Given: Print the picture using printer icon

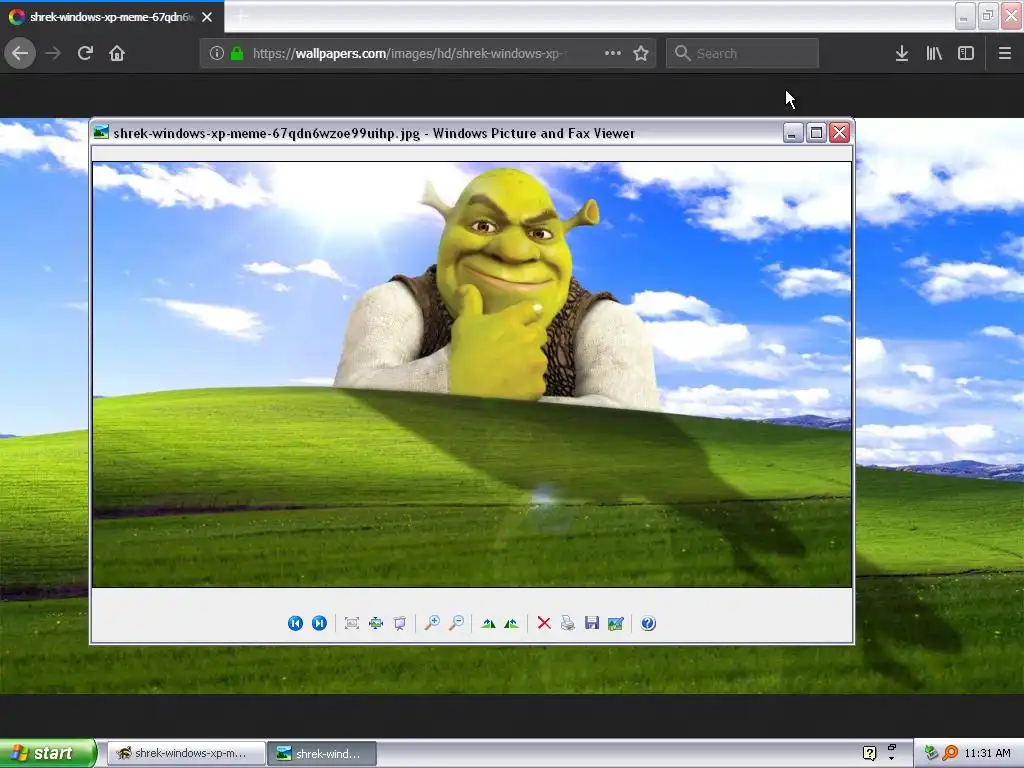Looking at the screenshot, I should pos(568,623).
